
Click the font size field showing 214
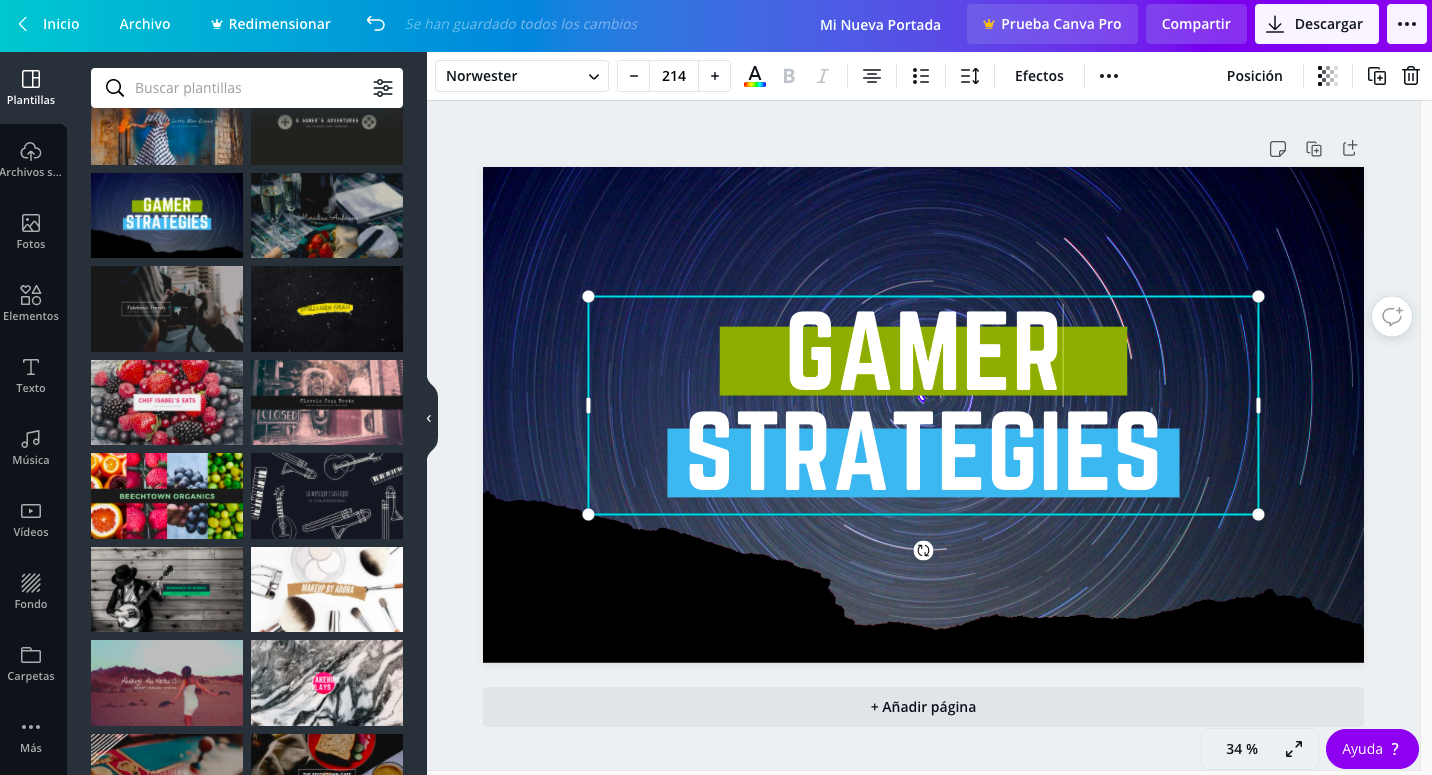[674, 76]
